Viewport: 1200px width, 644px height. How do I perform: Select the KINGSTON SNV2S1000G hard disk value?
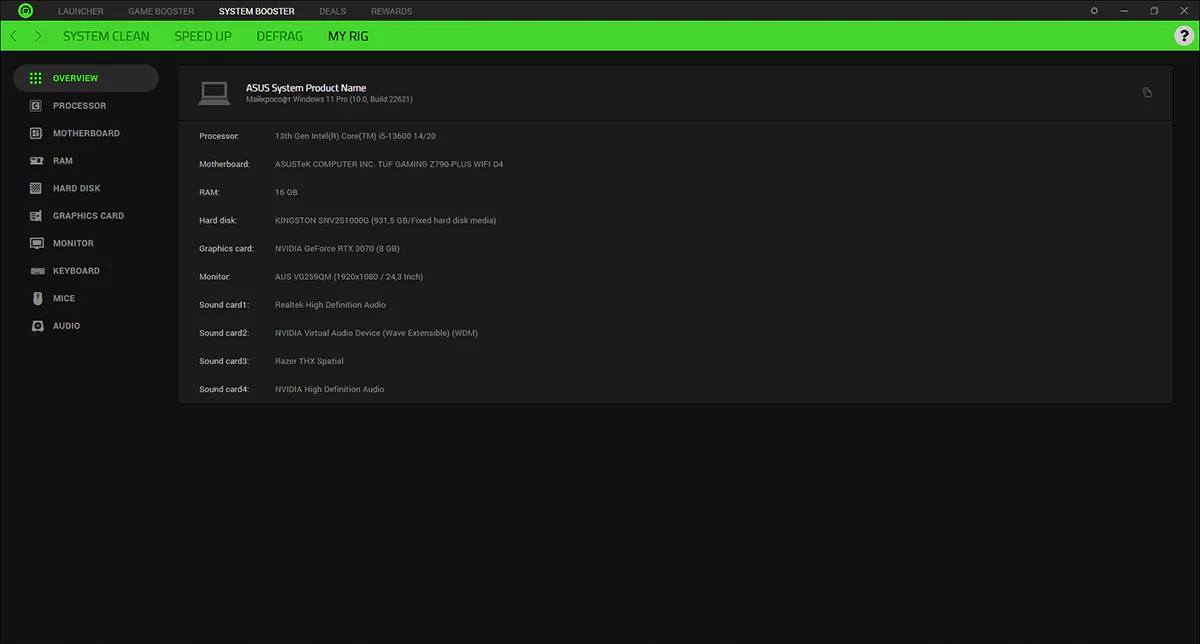pos(385,220)
